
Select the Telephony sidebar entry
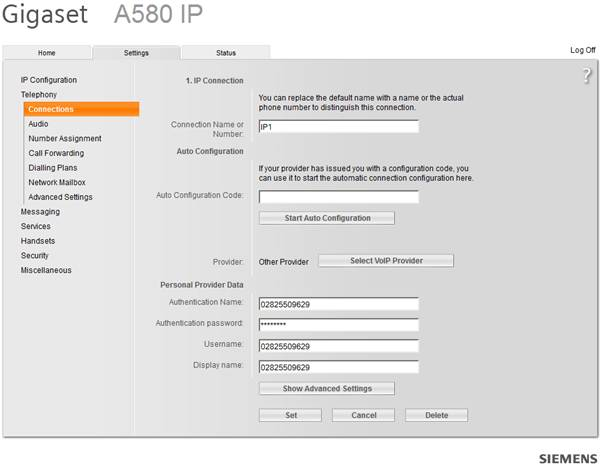(39, 94)
